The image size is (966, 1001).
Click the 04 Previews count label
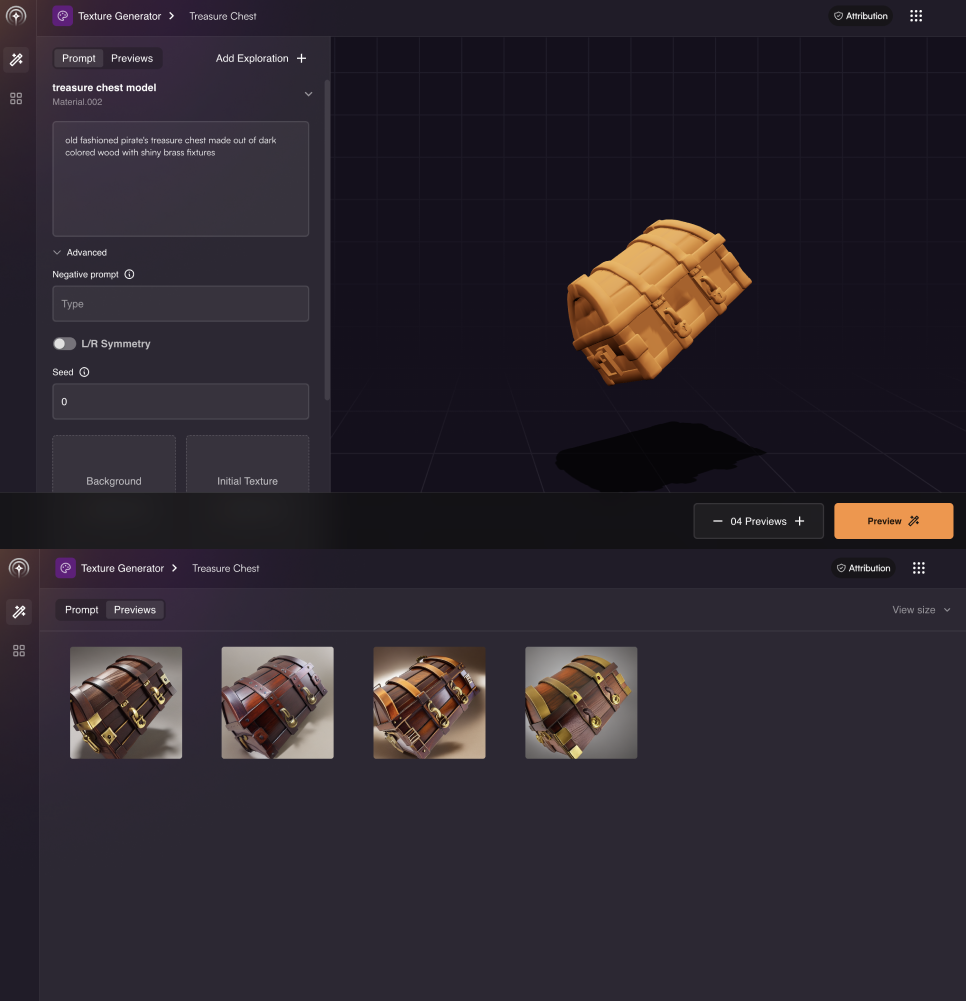(758, 521)
